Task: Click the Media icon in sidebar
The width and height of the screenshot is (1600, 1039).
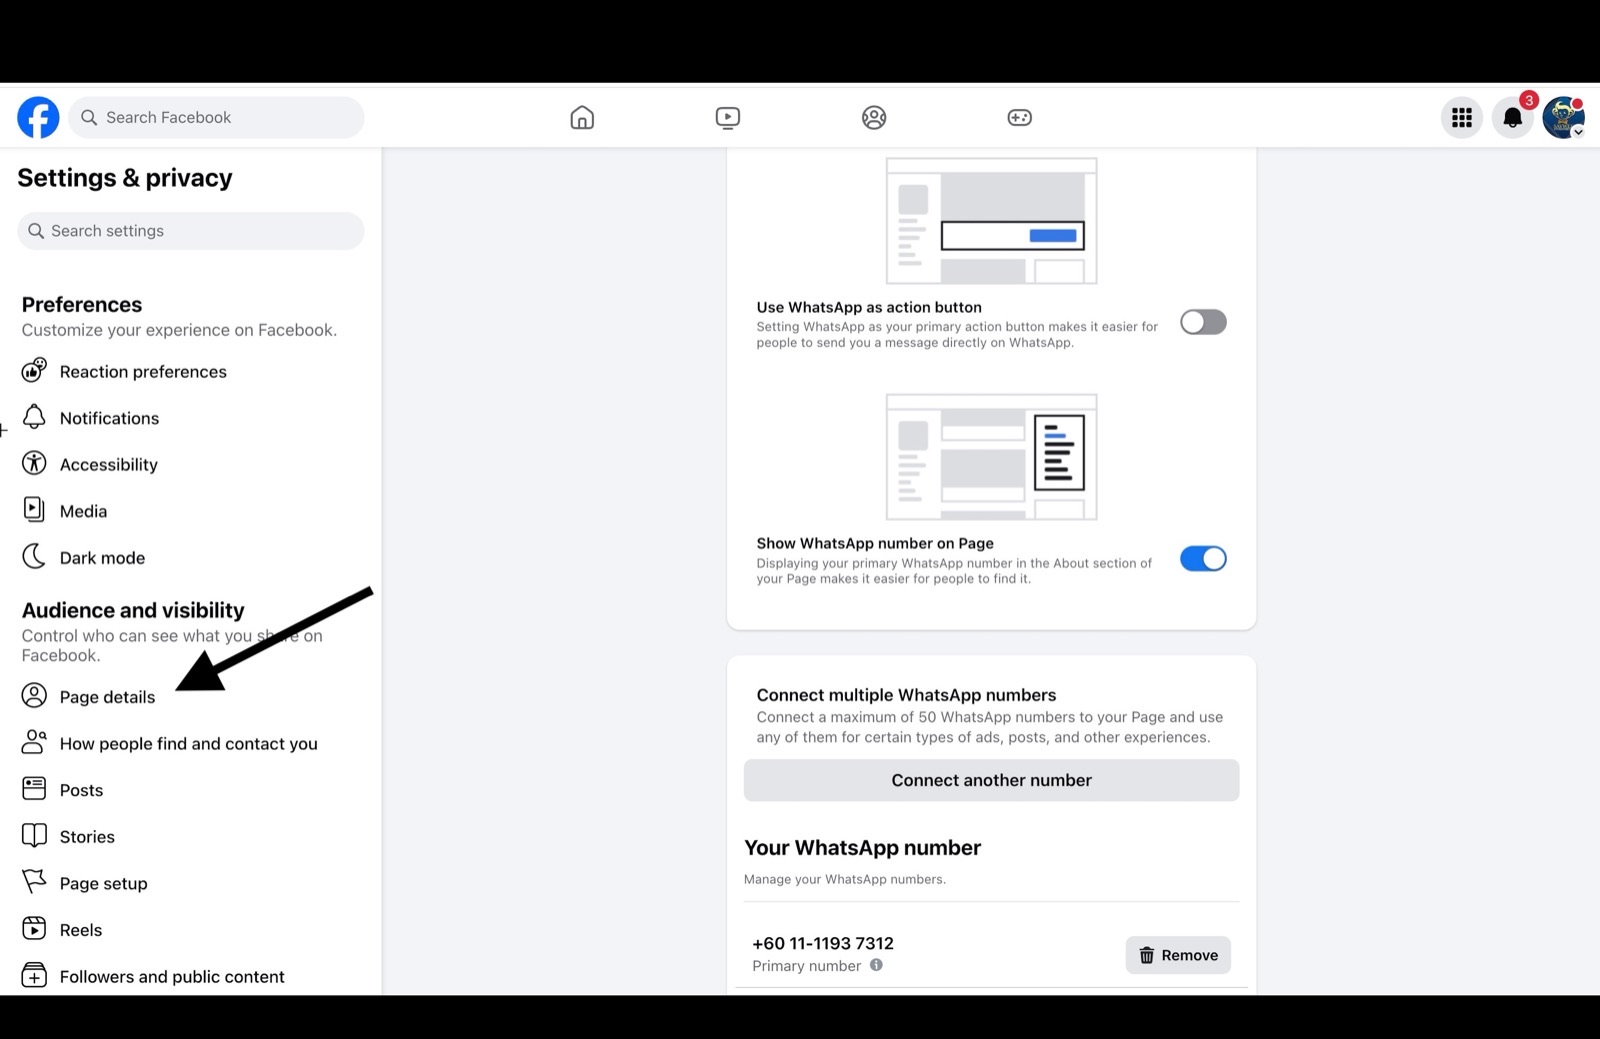Action: [34, 510]
